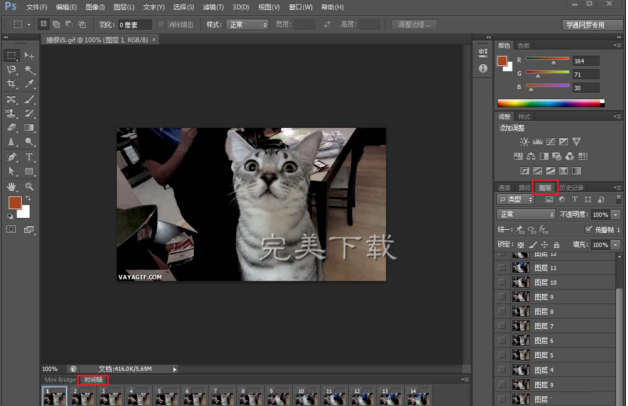This screenshot has width=628, height=406.
Task: Select the Rectangular Marquee tool
Action: (x=11, y=55)
